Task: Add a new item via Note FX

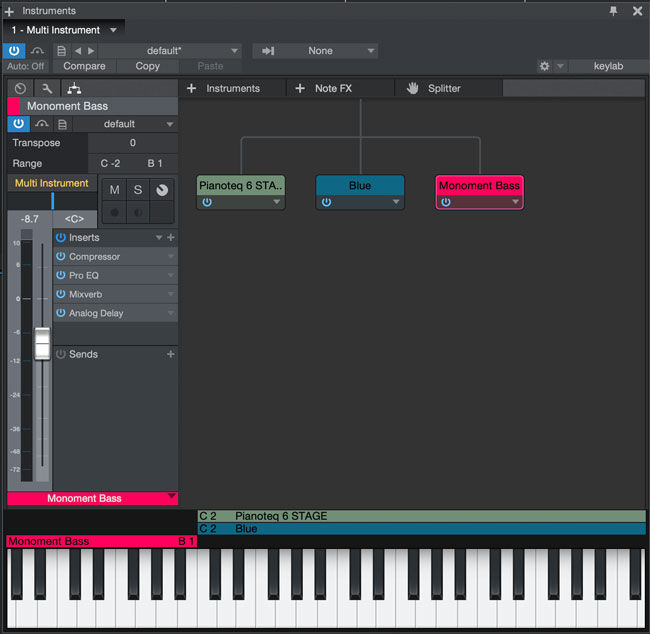Action: click(x=324, y=88)
